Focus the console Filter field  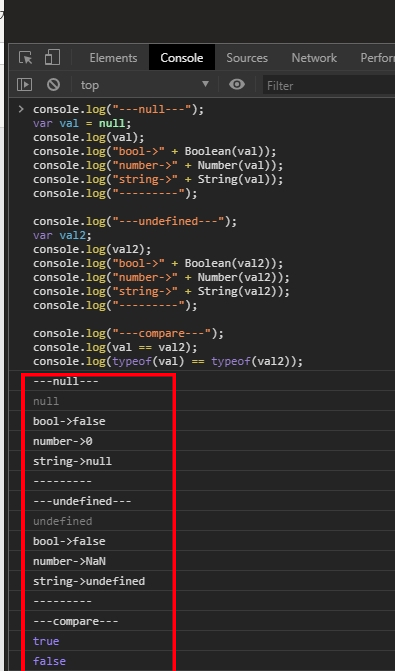(329, 86)
